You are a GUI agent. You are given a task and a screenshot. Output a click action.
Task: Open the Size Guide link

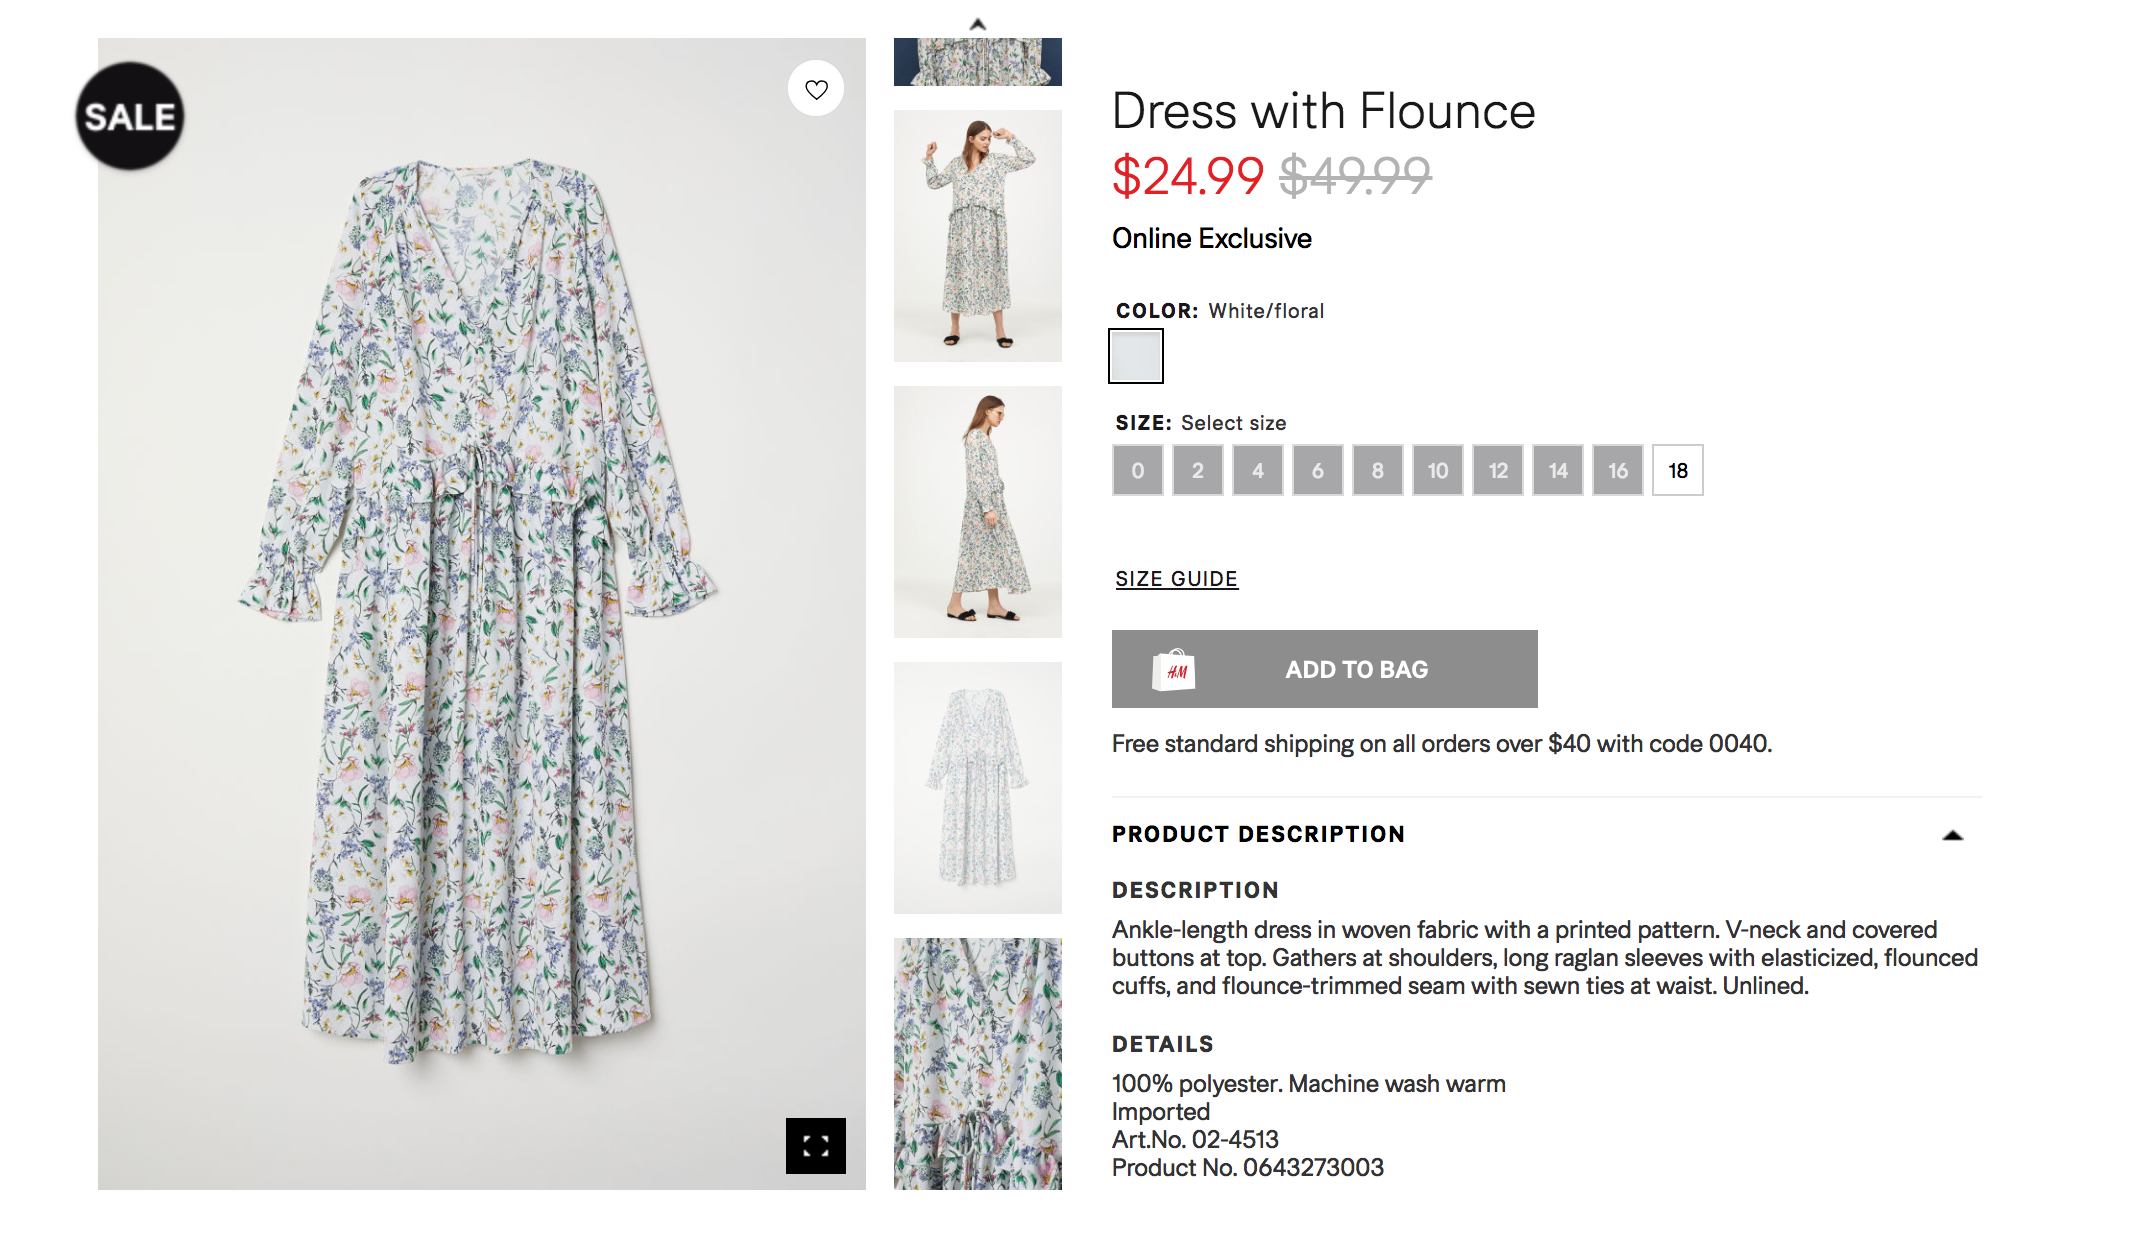point(1176,579)
